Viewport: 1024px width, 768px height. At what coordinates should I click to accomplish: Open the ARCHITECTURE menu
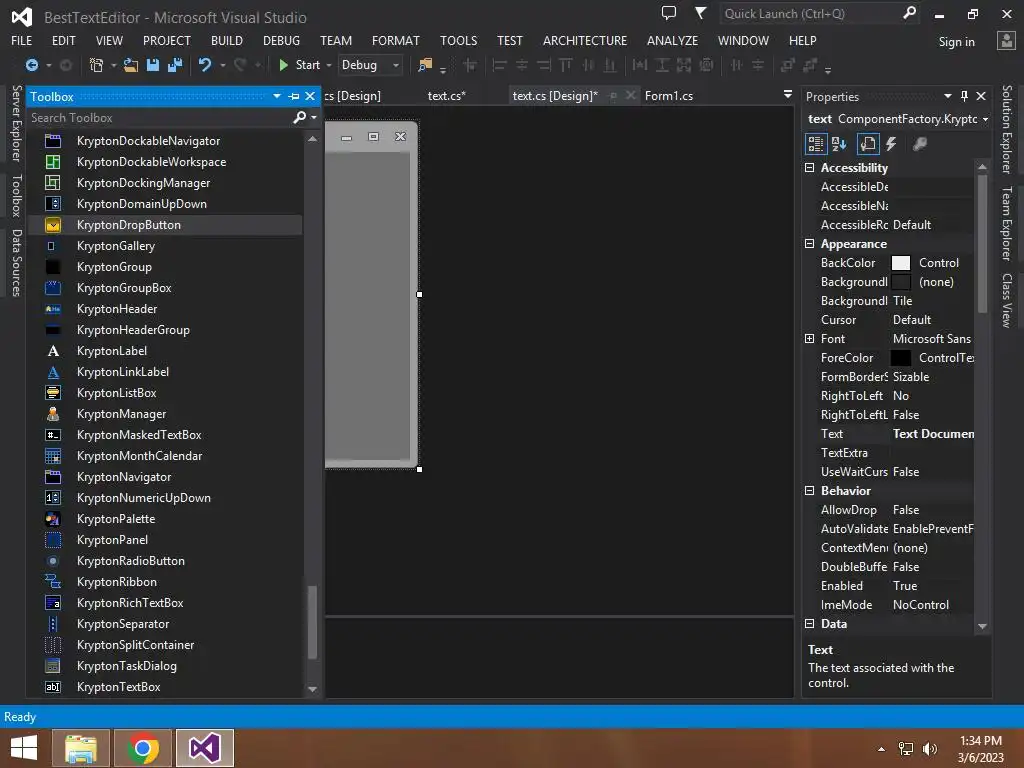(584, 40)
